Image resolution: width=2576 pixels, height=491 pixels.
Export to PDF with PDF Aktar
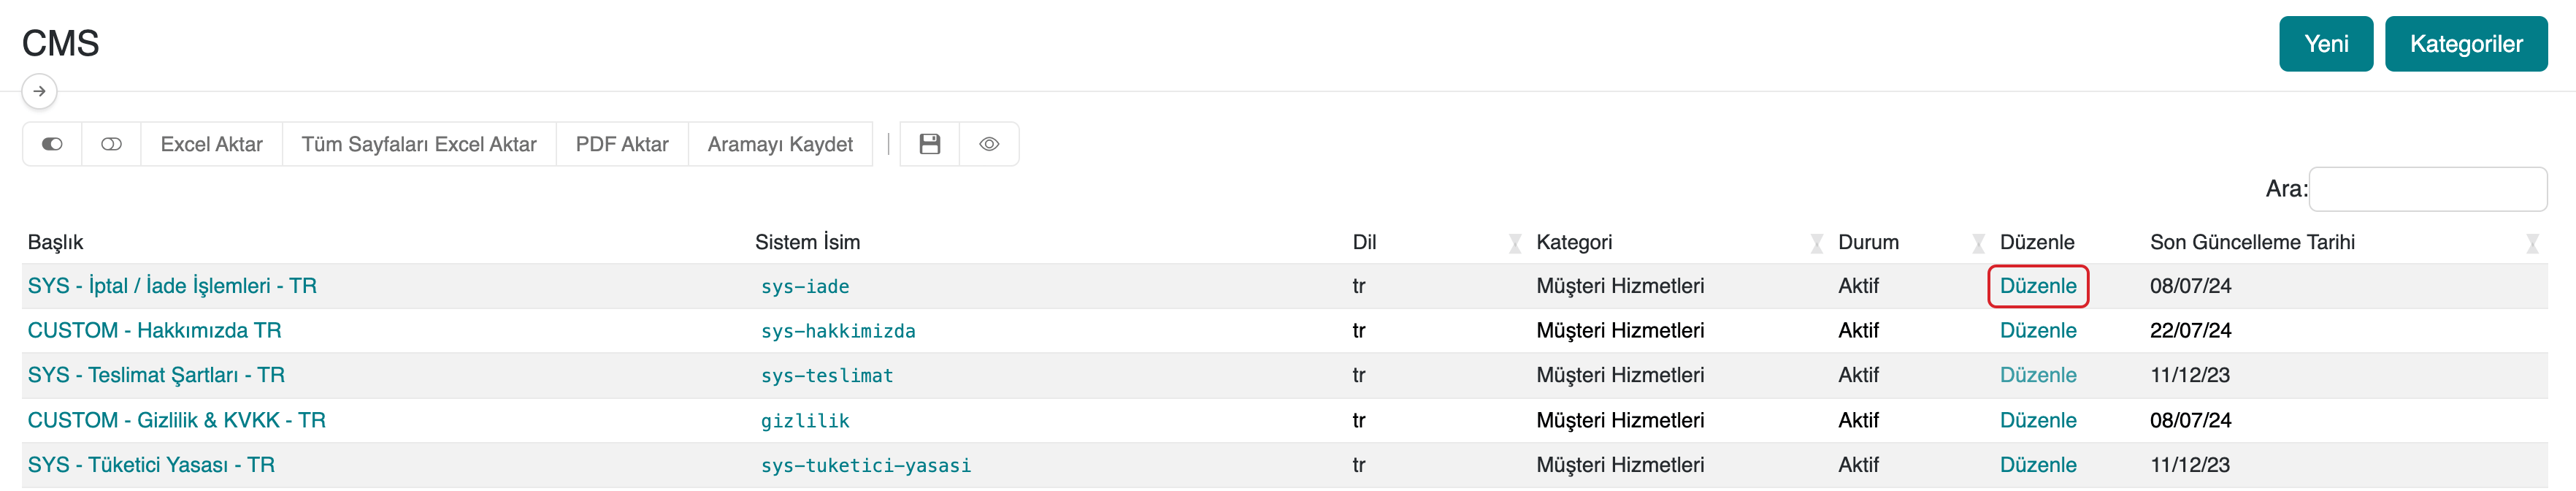tap(621, 144)
